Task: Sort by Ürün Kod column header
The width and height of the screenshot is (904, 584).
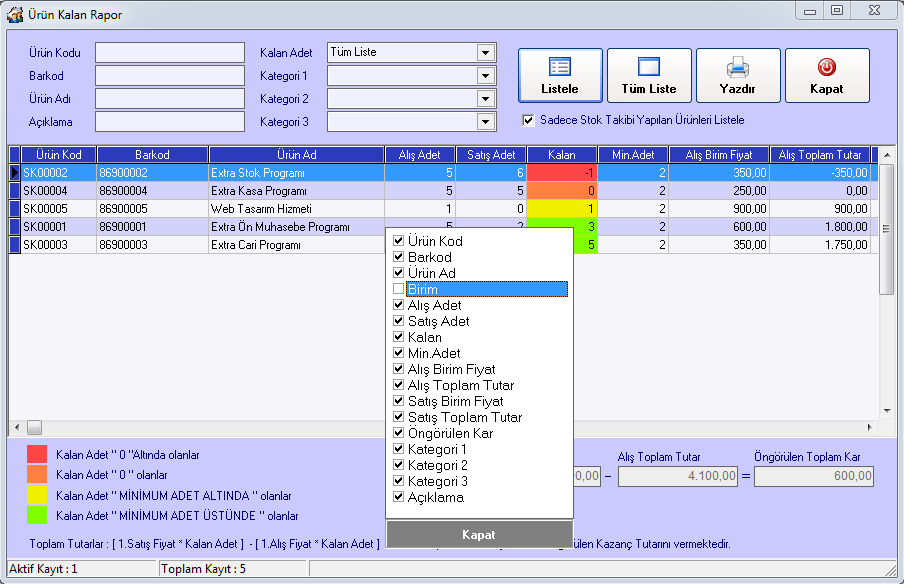Action: (x=59, y=155)
